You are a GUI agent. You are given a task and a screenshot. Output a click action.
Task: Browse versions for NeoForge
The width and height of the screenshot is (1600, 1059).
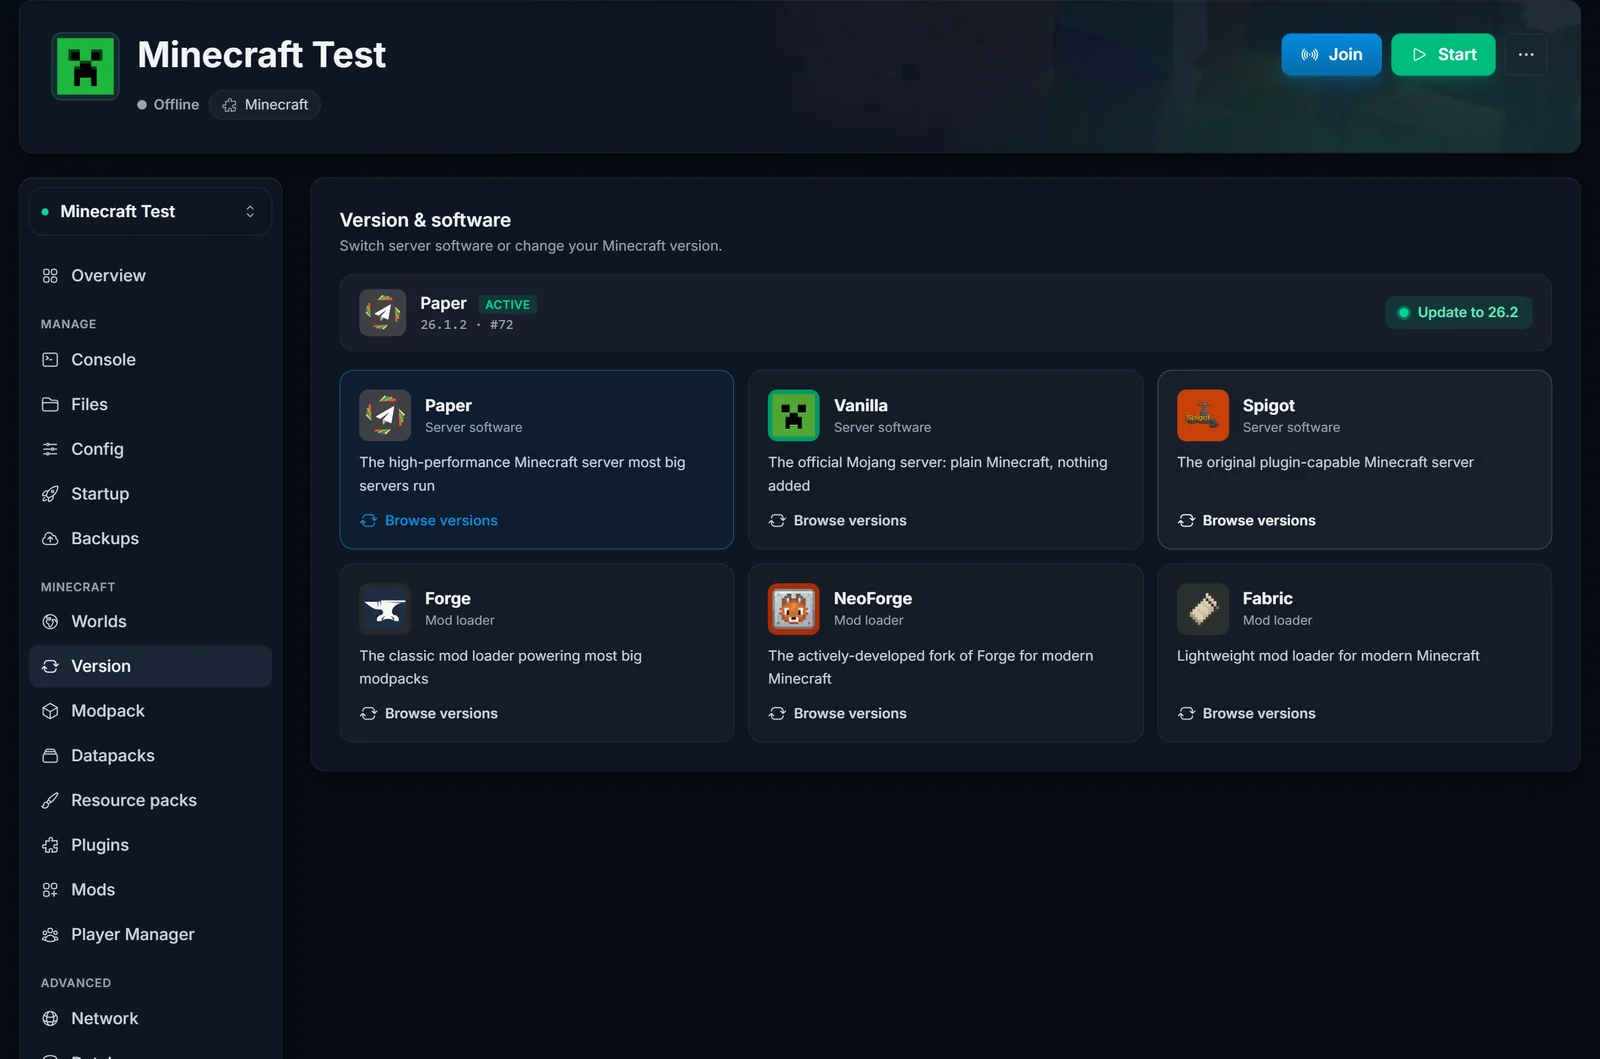[838, 714]
